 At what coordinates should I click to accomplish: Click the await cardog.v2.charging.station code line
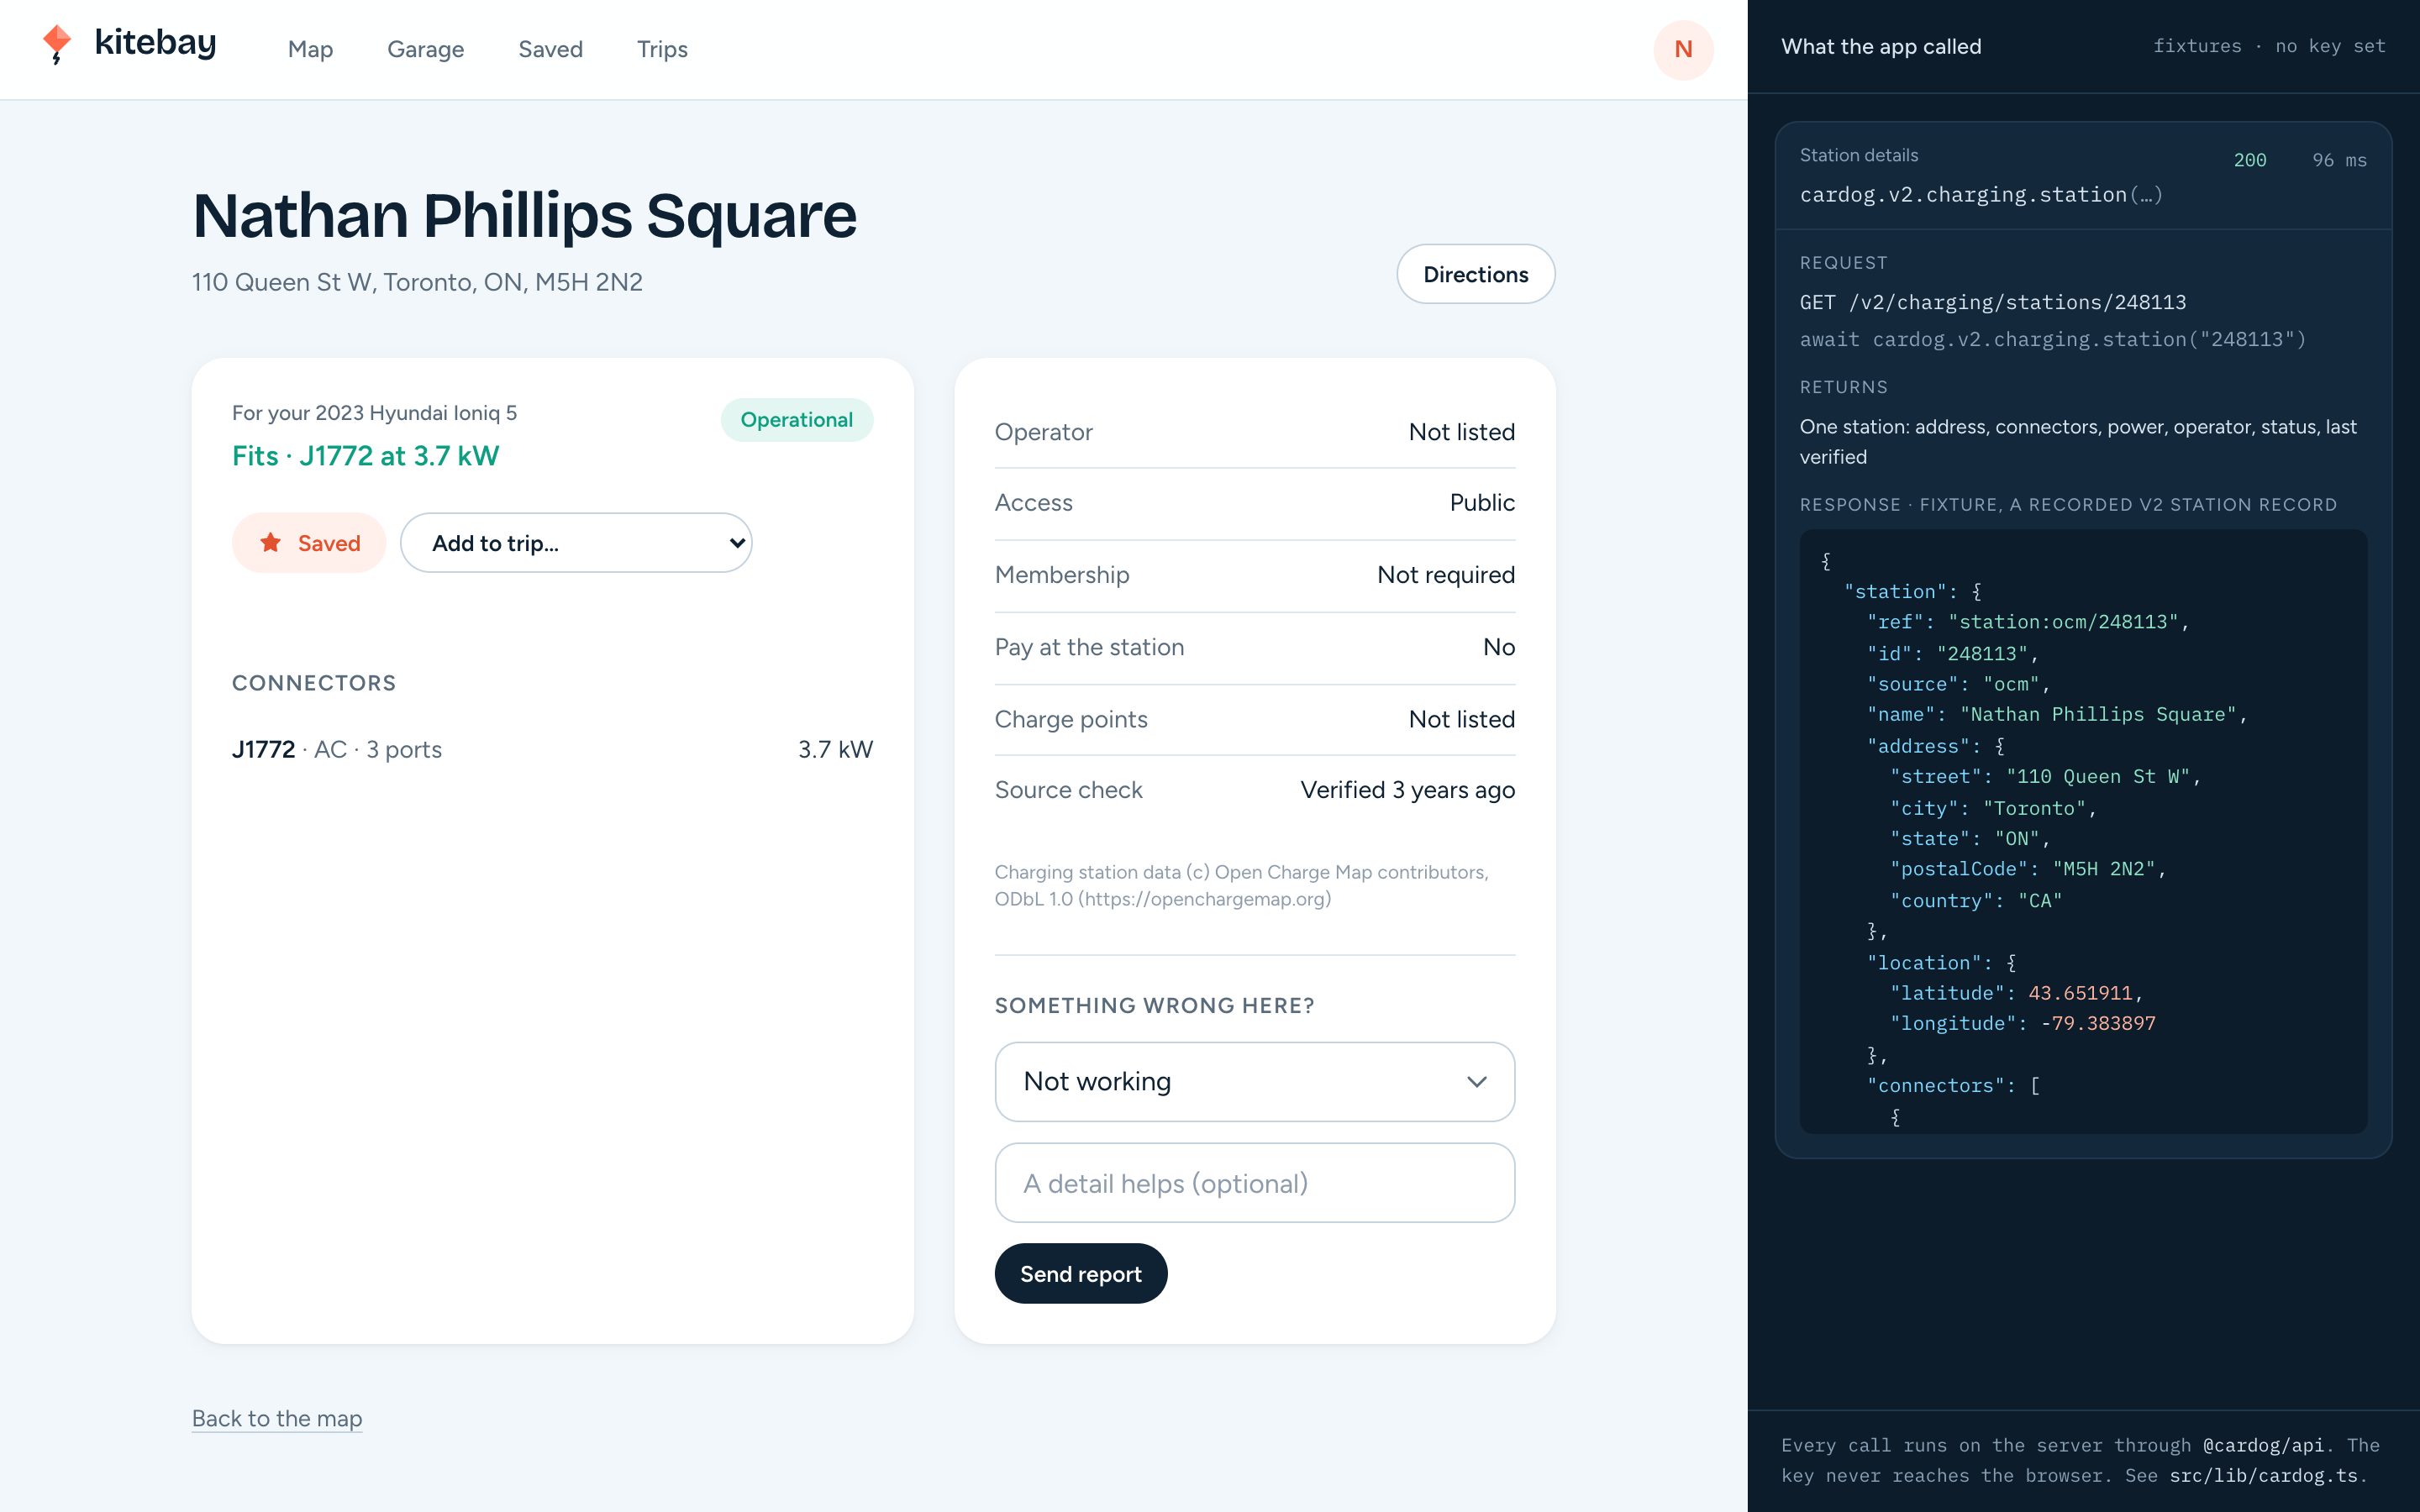[2053, 339]
